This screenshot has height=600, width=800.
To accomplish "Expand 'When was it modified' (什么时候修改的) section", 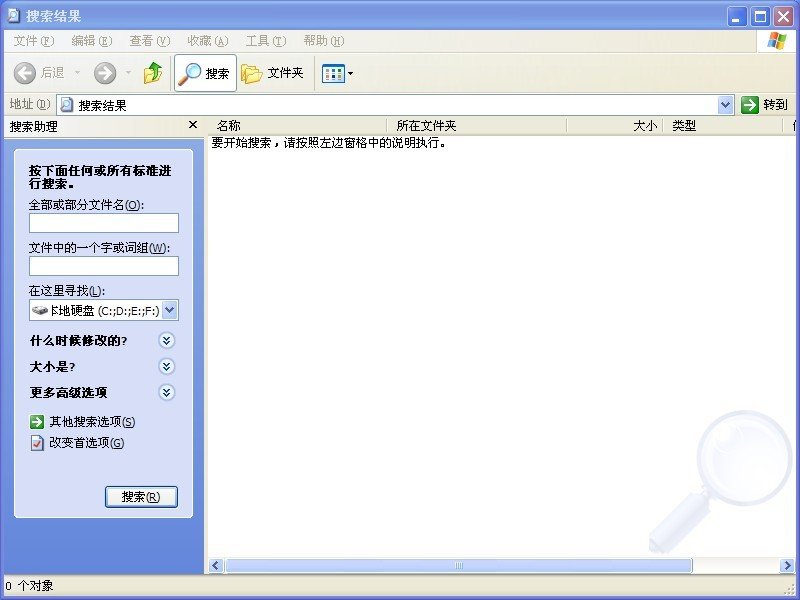I will pyautogui.click(x=167, y=340).
